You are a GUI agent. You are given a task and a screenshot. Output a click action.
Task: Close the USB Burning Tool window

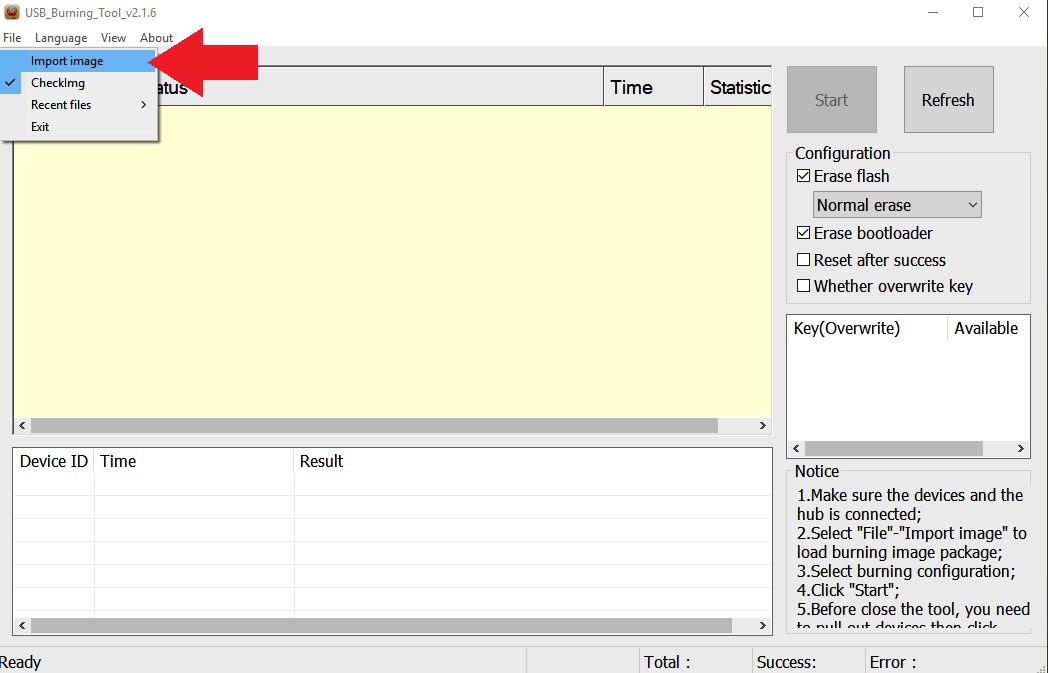1024,12
